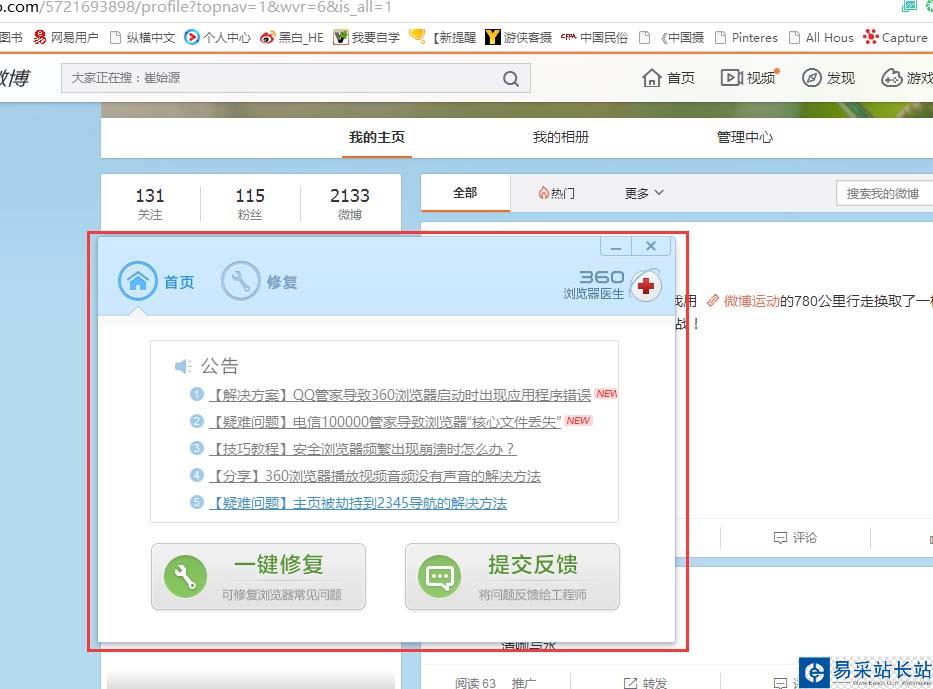Open the 网易用户 bookmark
Viewport: 933px width, 689px height.
pyautogui.click(x=65, y=37)
